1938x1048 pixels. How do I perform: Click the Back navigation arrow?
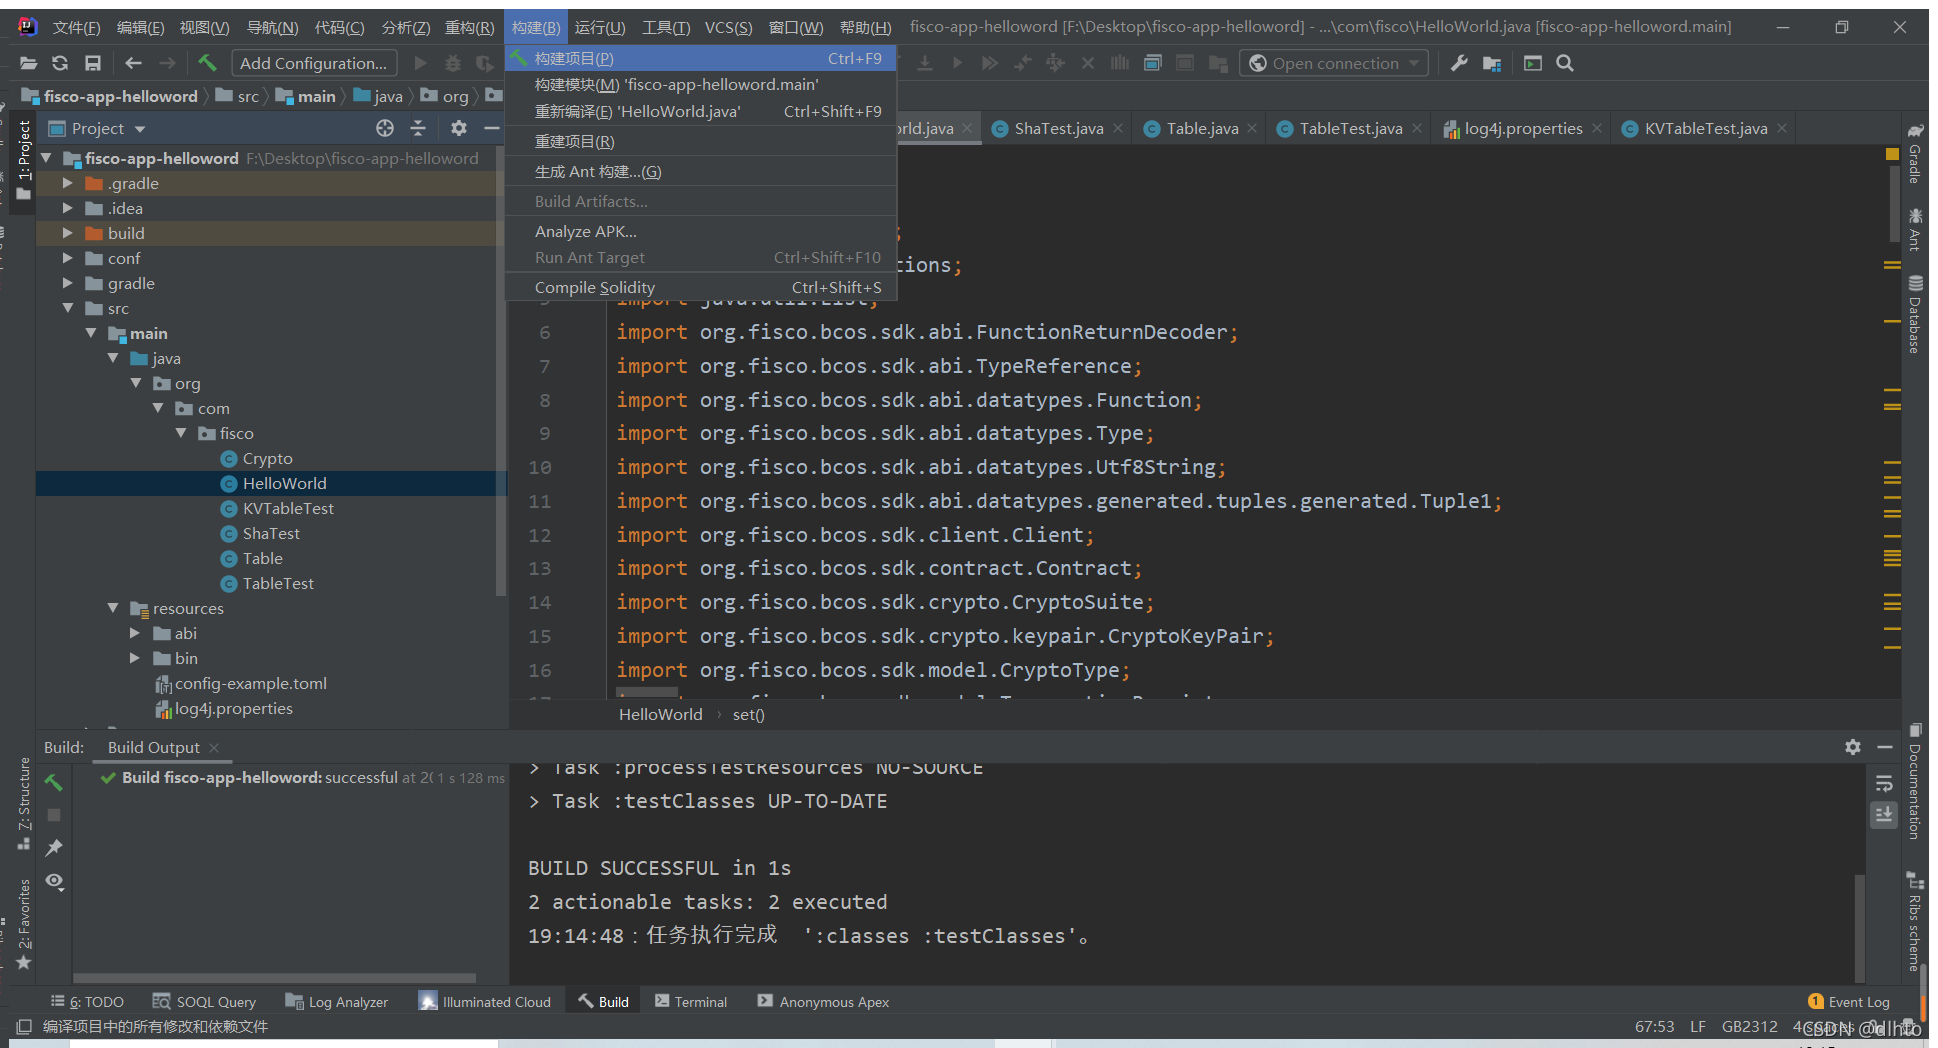click(133, 63)
